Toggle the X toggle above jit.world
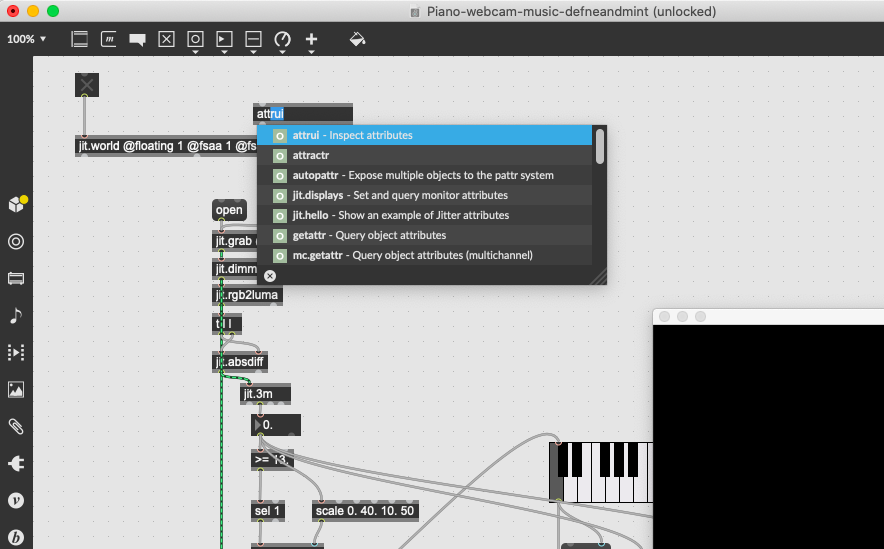Viewport: 884px width, 549px height. pyautogui.click(x=87, y=85)
